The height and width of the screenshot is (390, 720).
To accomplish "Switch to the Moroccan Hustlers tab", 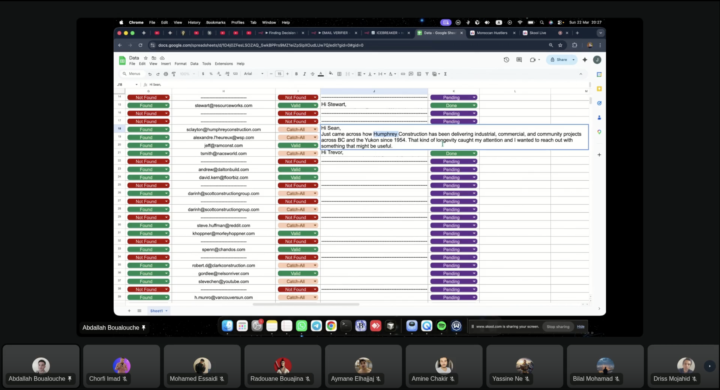I will [x=492, y=33].
